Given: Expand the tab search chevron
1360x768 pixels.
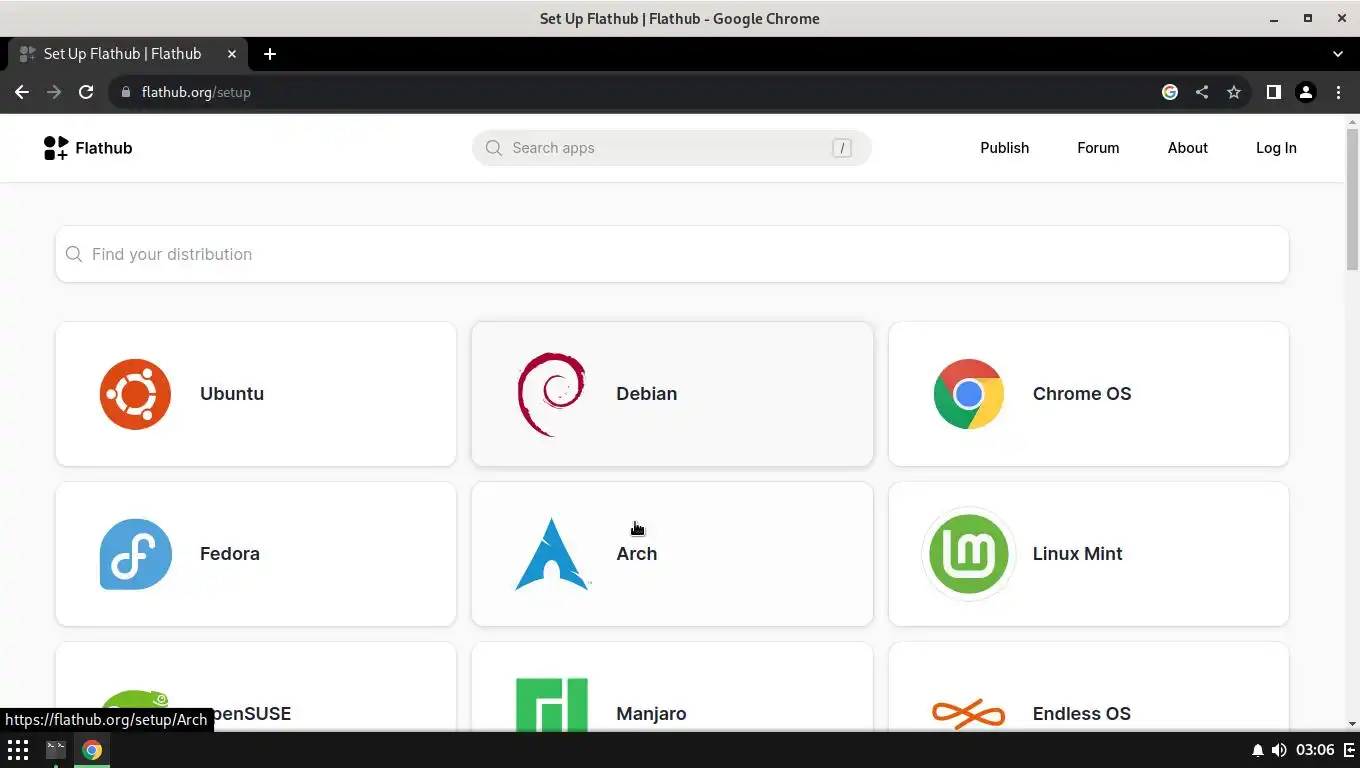Looking at the screenshot, I should coord(1338,54).
